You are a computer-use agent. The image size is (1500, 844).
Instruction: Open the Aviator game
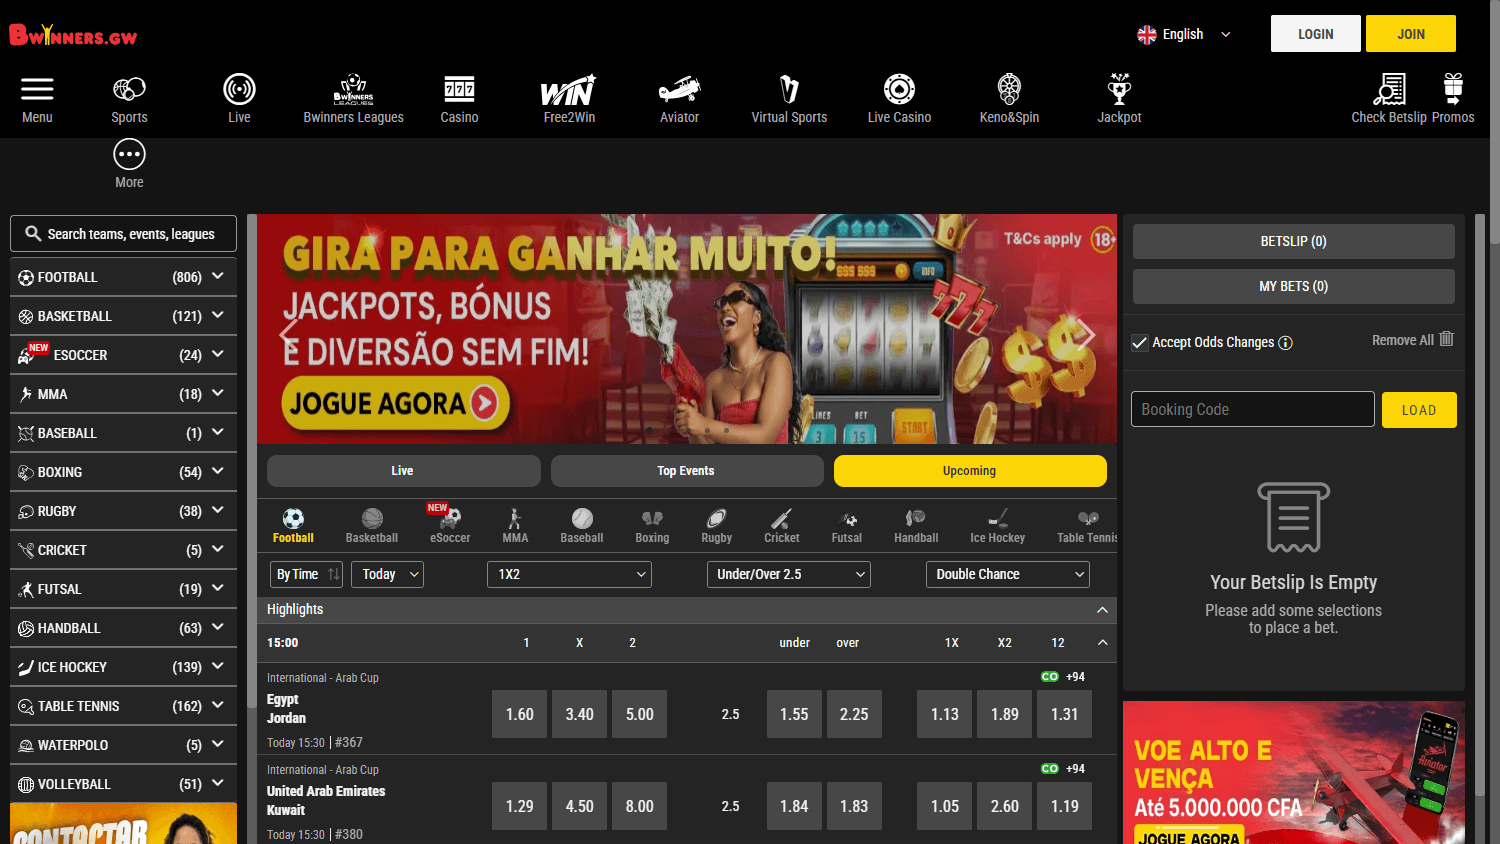pyautogui.click(x=679, y=97)
